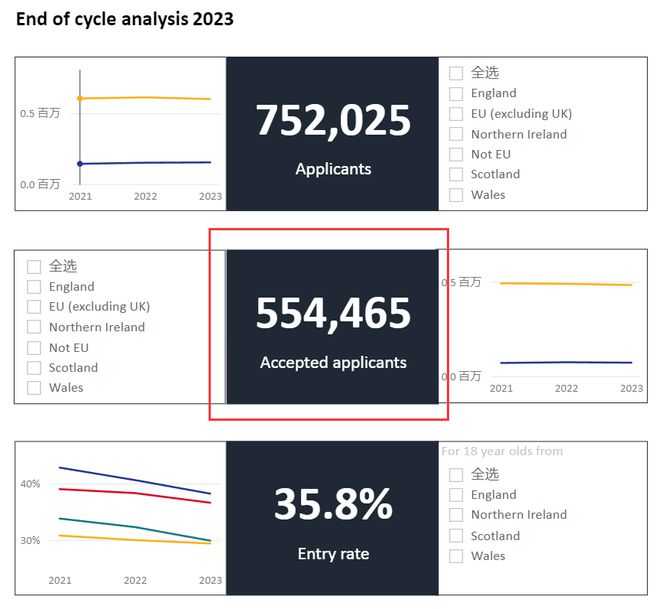Click the 35.8% Entry rate card
This screenshot has height=609, width=660.
coord(333,519)
